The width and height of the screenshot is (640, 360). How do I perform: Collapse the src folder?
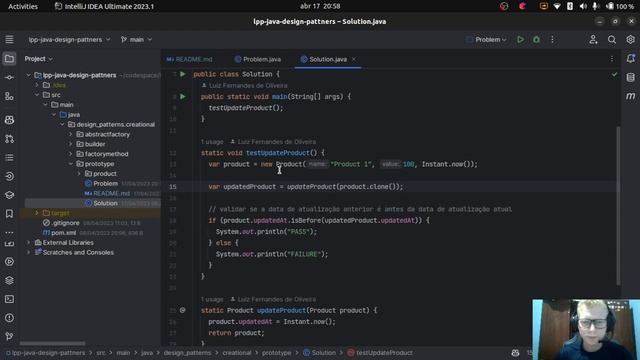click(37, 95)
